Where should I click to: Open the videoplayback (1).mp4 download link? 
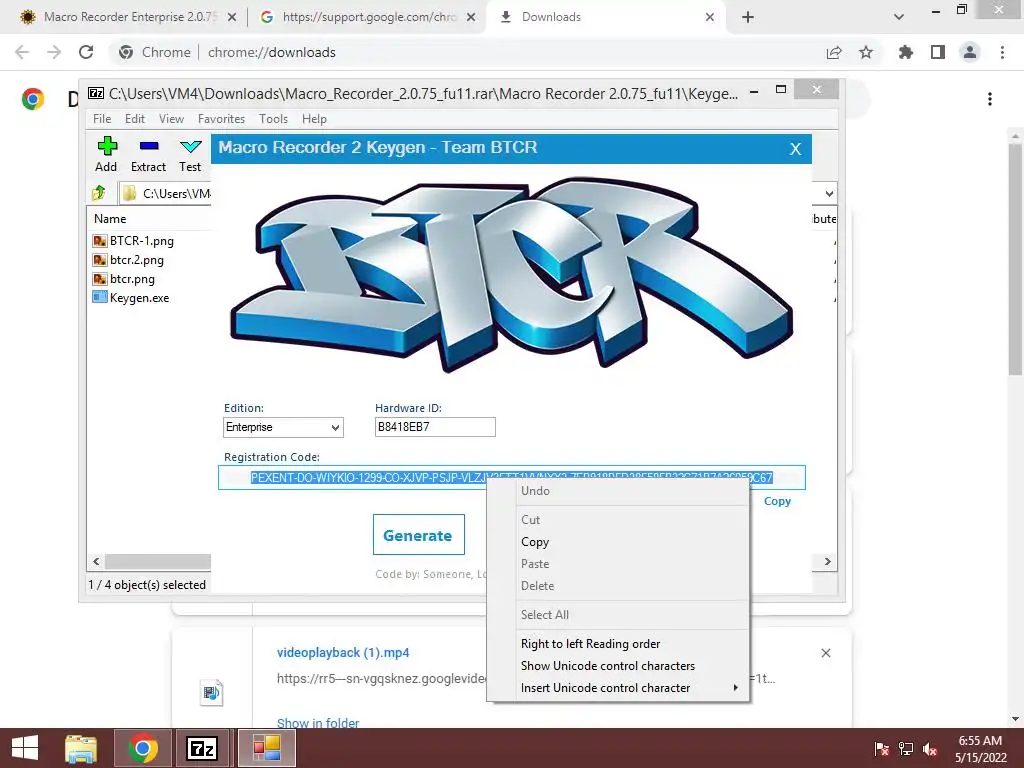pyautogui.click(x=343, y=652)
